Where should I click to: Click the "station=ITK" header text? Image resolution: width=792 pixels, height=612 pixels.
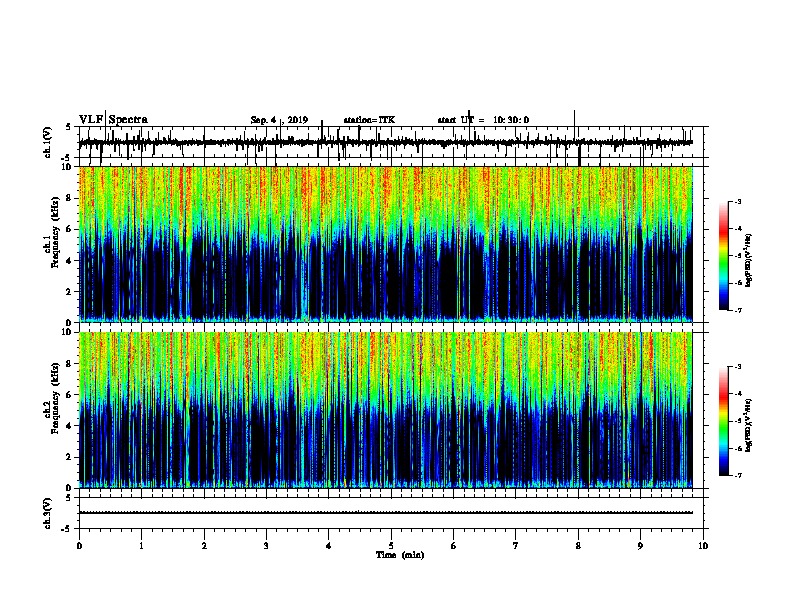[x=369, y=120]
